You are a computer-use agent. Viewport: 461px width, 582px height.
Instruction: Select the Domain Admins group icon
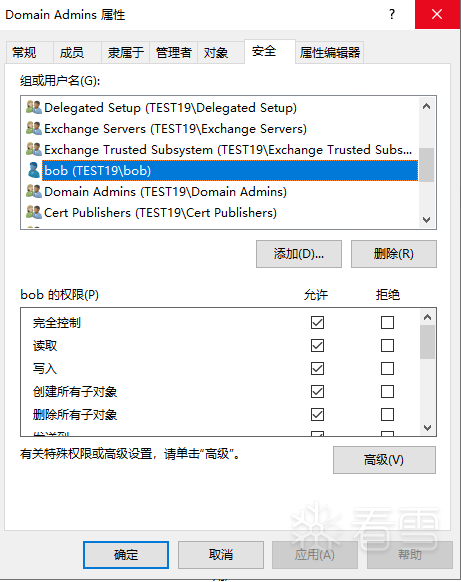pyautogui.click(x=34, y=192)
